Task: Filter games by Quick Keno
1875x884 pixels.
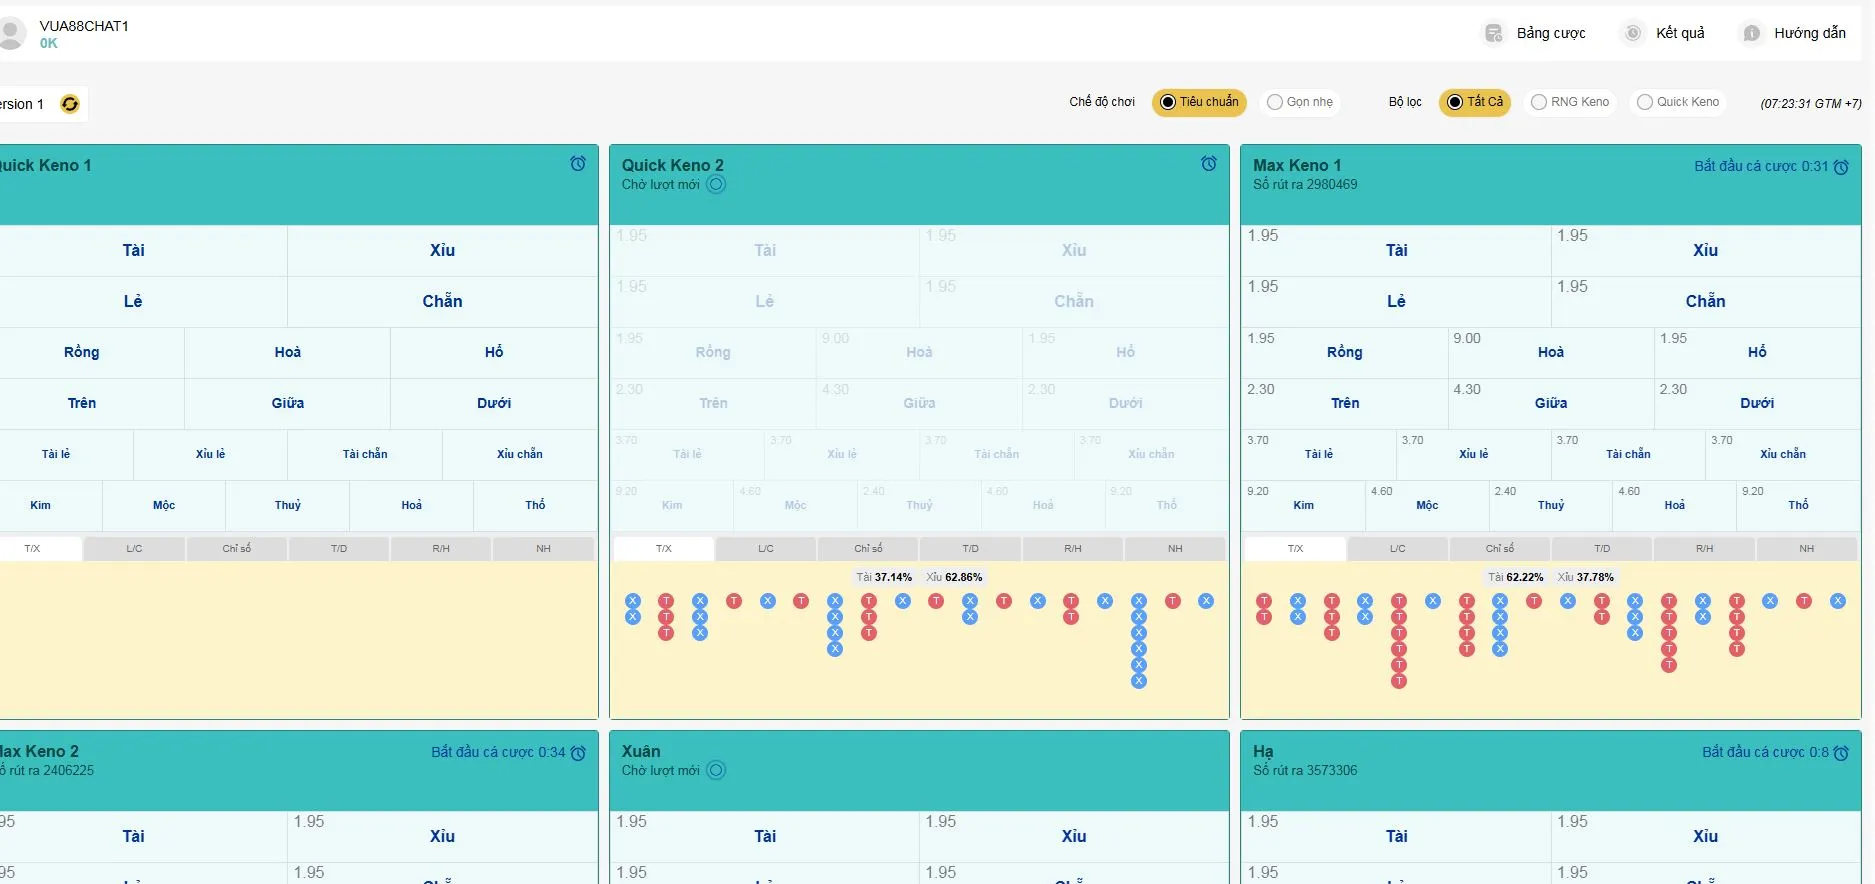Action: point(1677,102)
